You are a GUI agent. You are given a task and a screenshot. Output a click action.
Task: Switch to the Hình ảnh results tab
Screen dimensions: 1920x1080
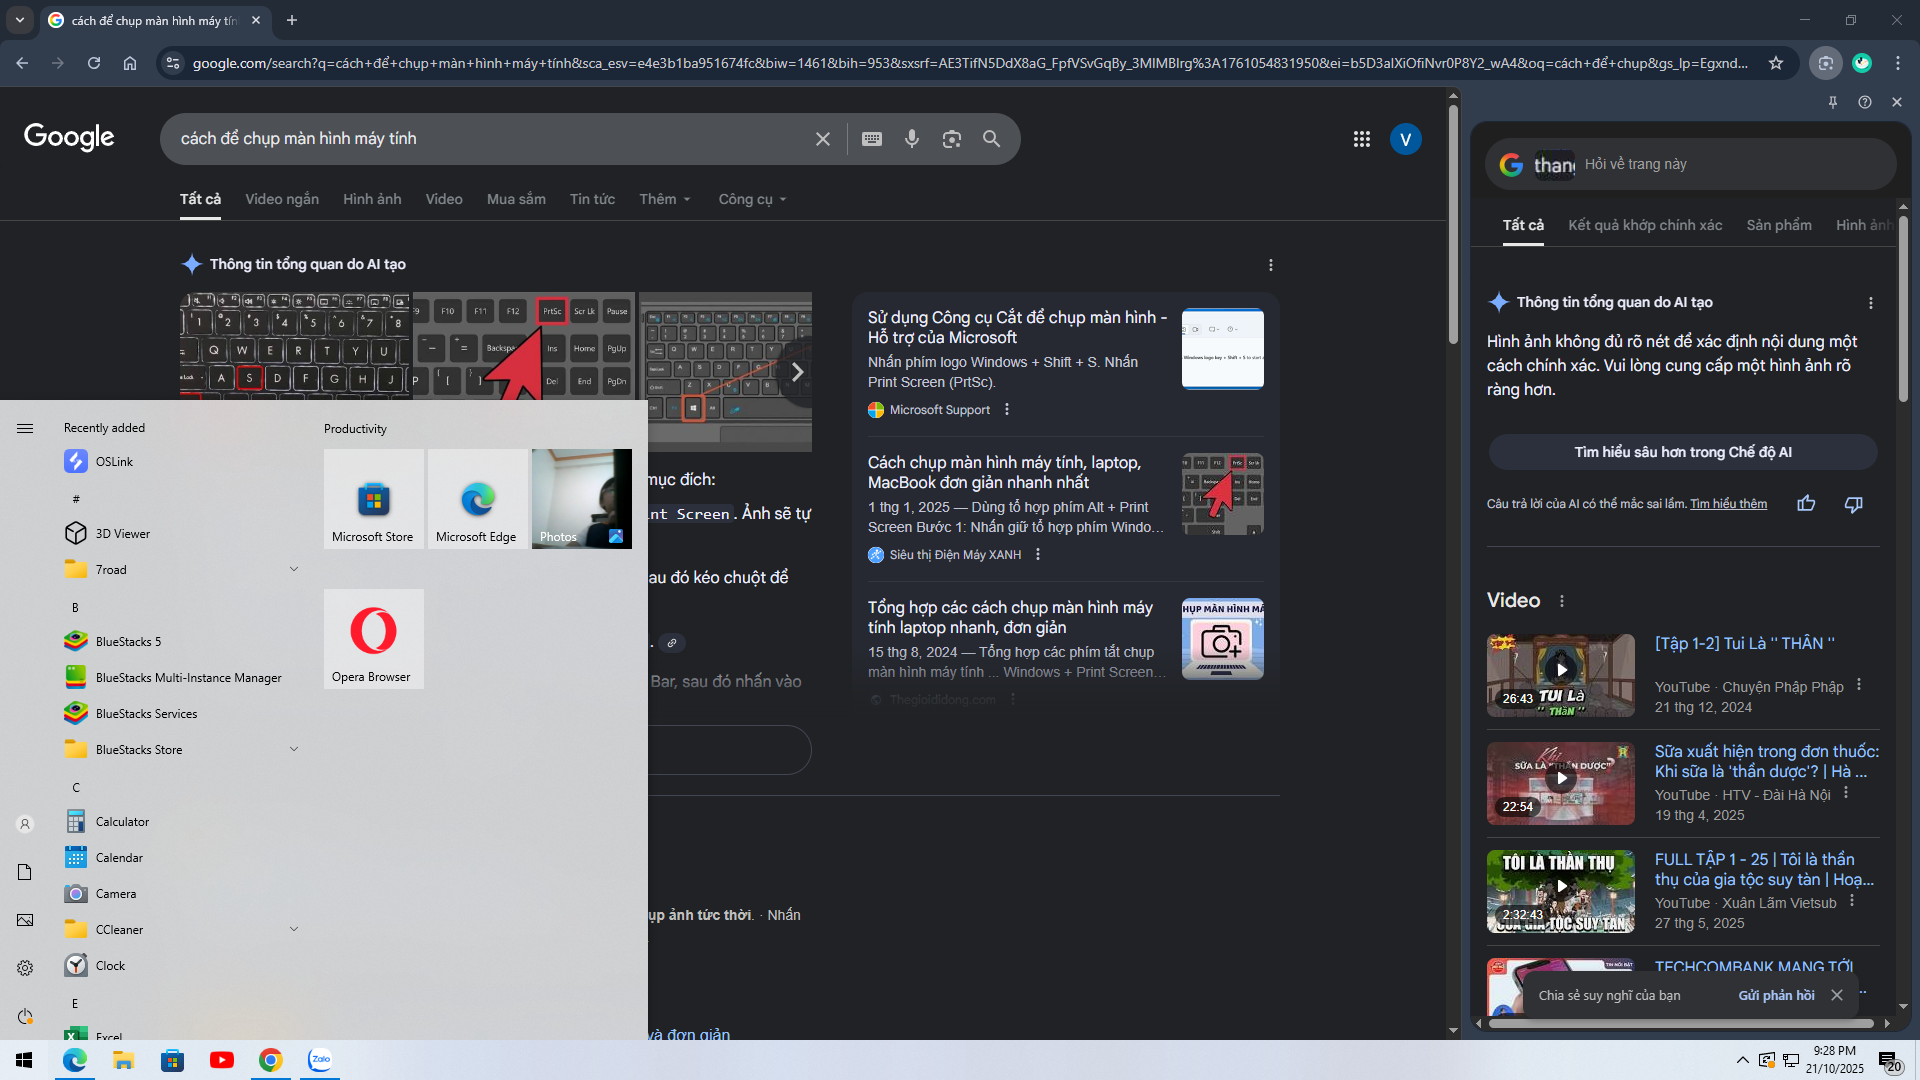372,199
